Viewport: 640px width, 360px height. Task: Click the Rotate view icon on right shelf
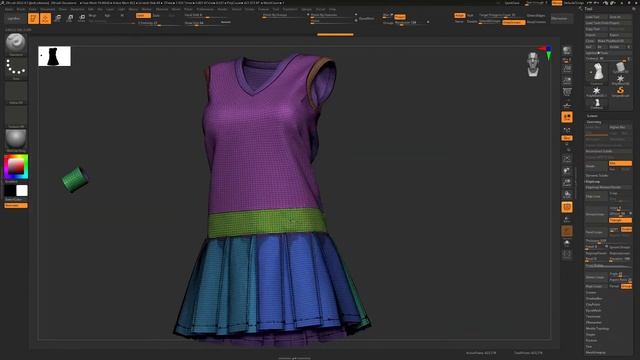pos(567,195)
